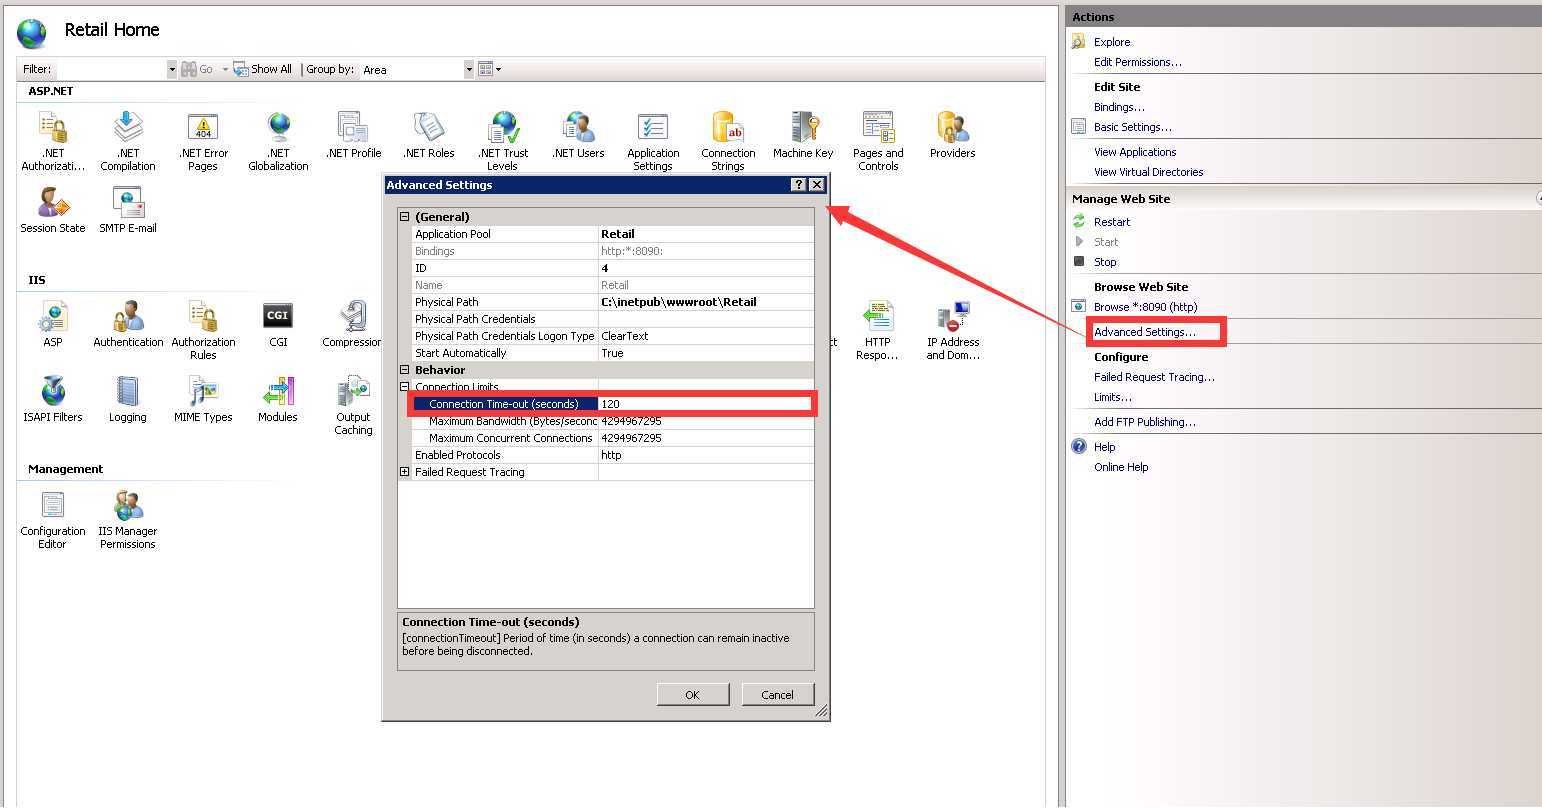Select Maximum Concurrent Connections row
This screenshot has width=1542, height=808.
606,438
